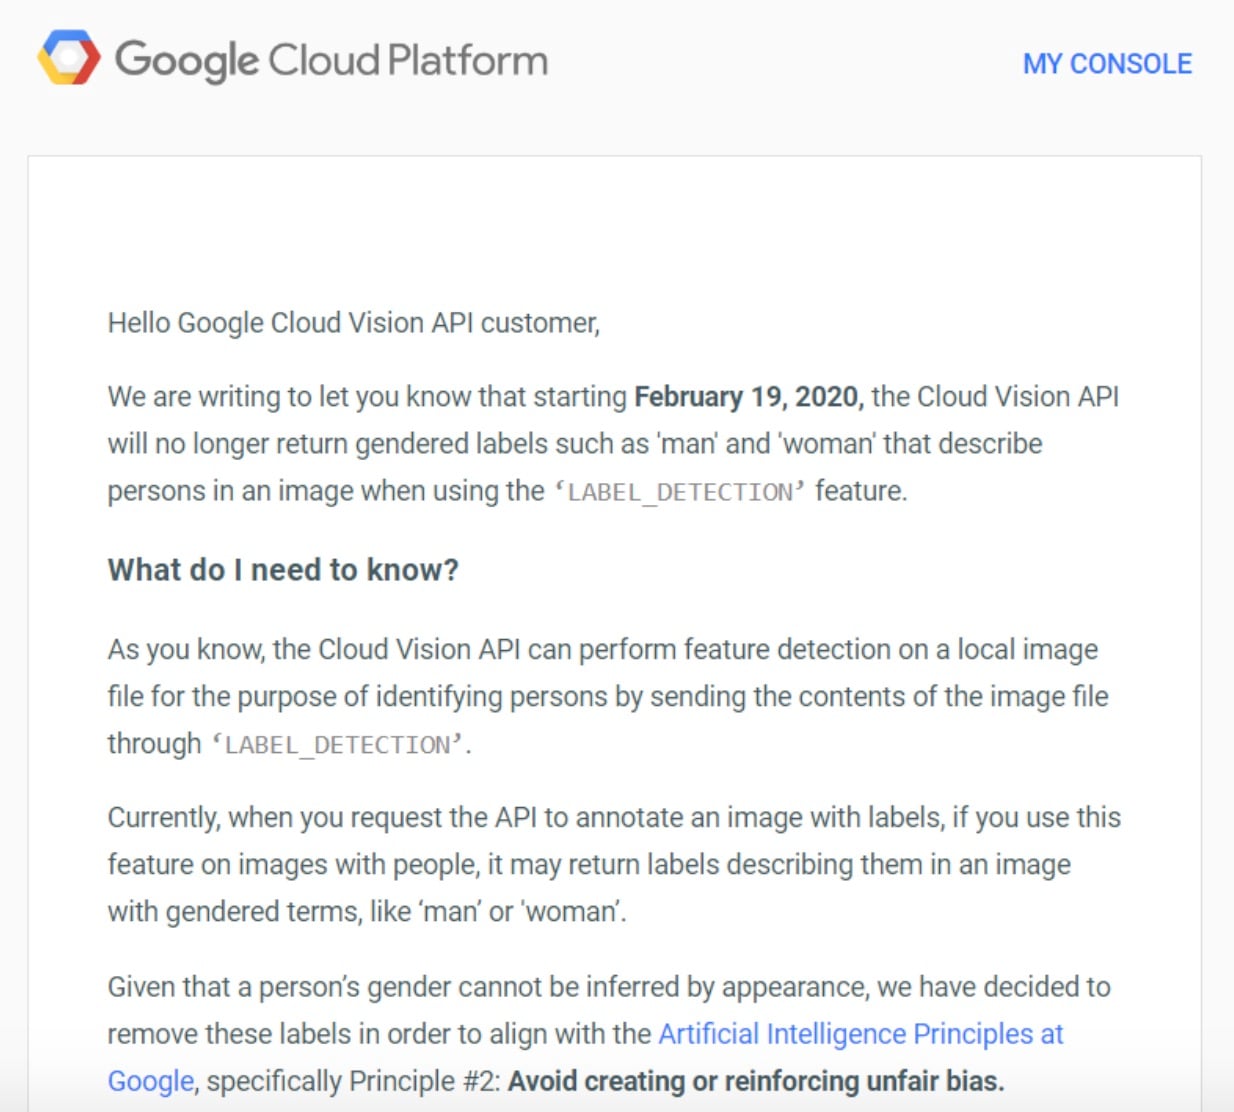Click the line 'with gendered terms, like man or woman'
The image size is (1234, 1112).
pyautogui.click(x=367, y=912)
